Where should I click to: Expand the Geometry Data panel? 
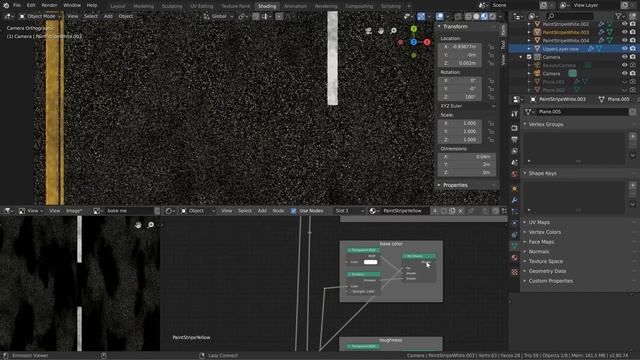point(525,271)
